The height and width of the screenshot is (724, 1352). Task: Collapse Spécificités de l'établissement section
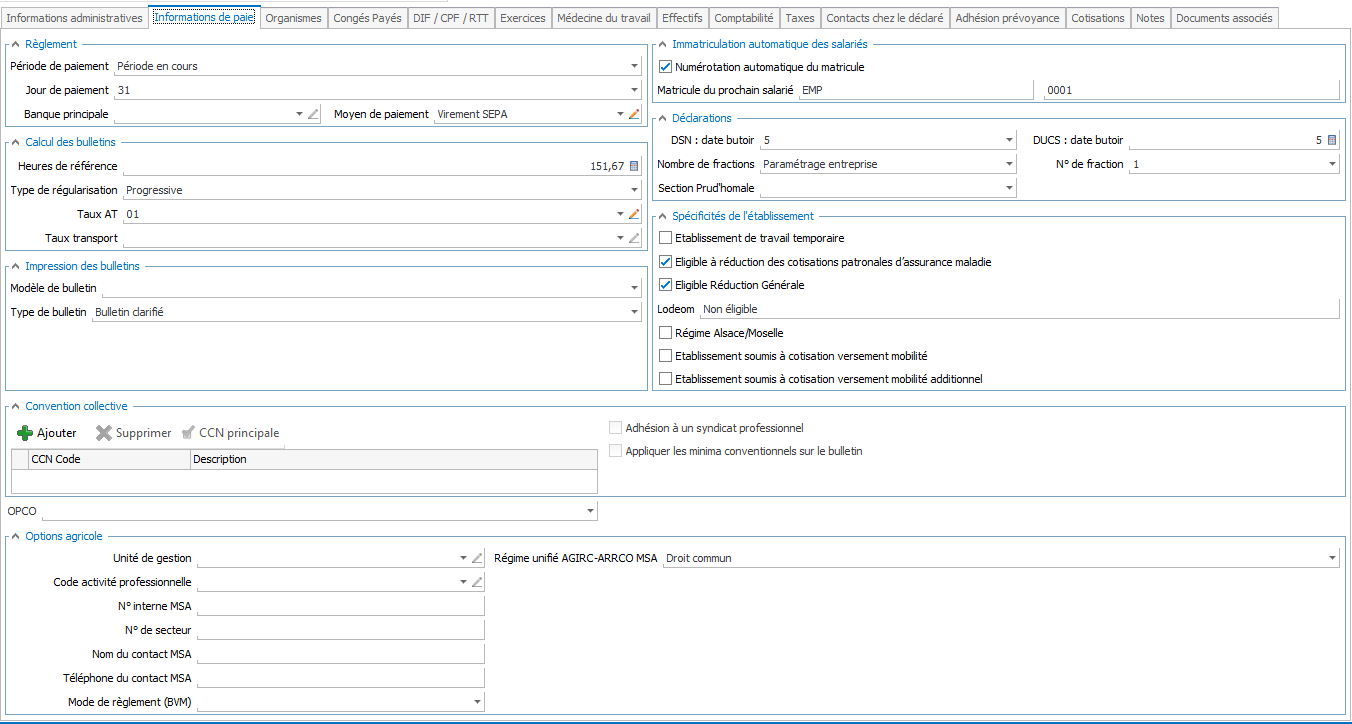[662, 216]
